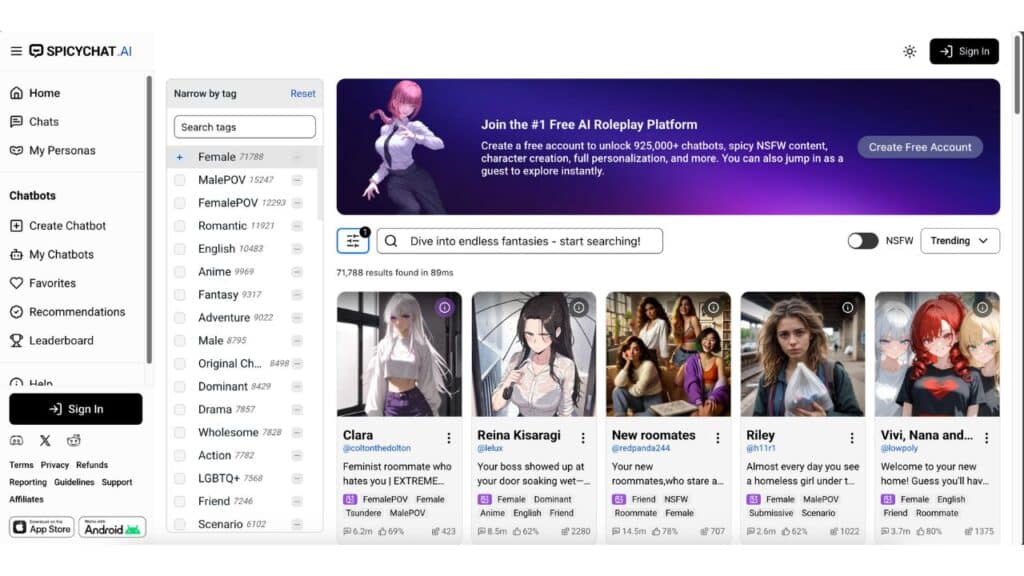
Task: Toggle the light/dark theme sun icon
Action: 909,51
